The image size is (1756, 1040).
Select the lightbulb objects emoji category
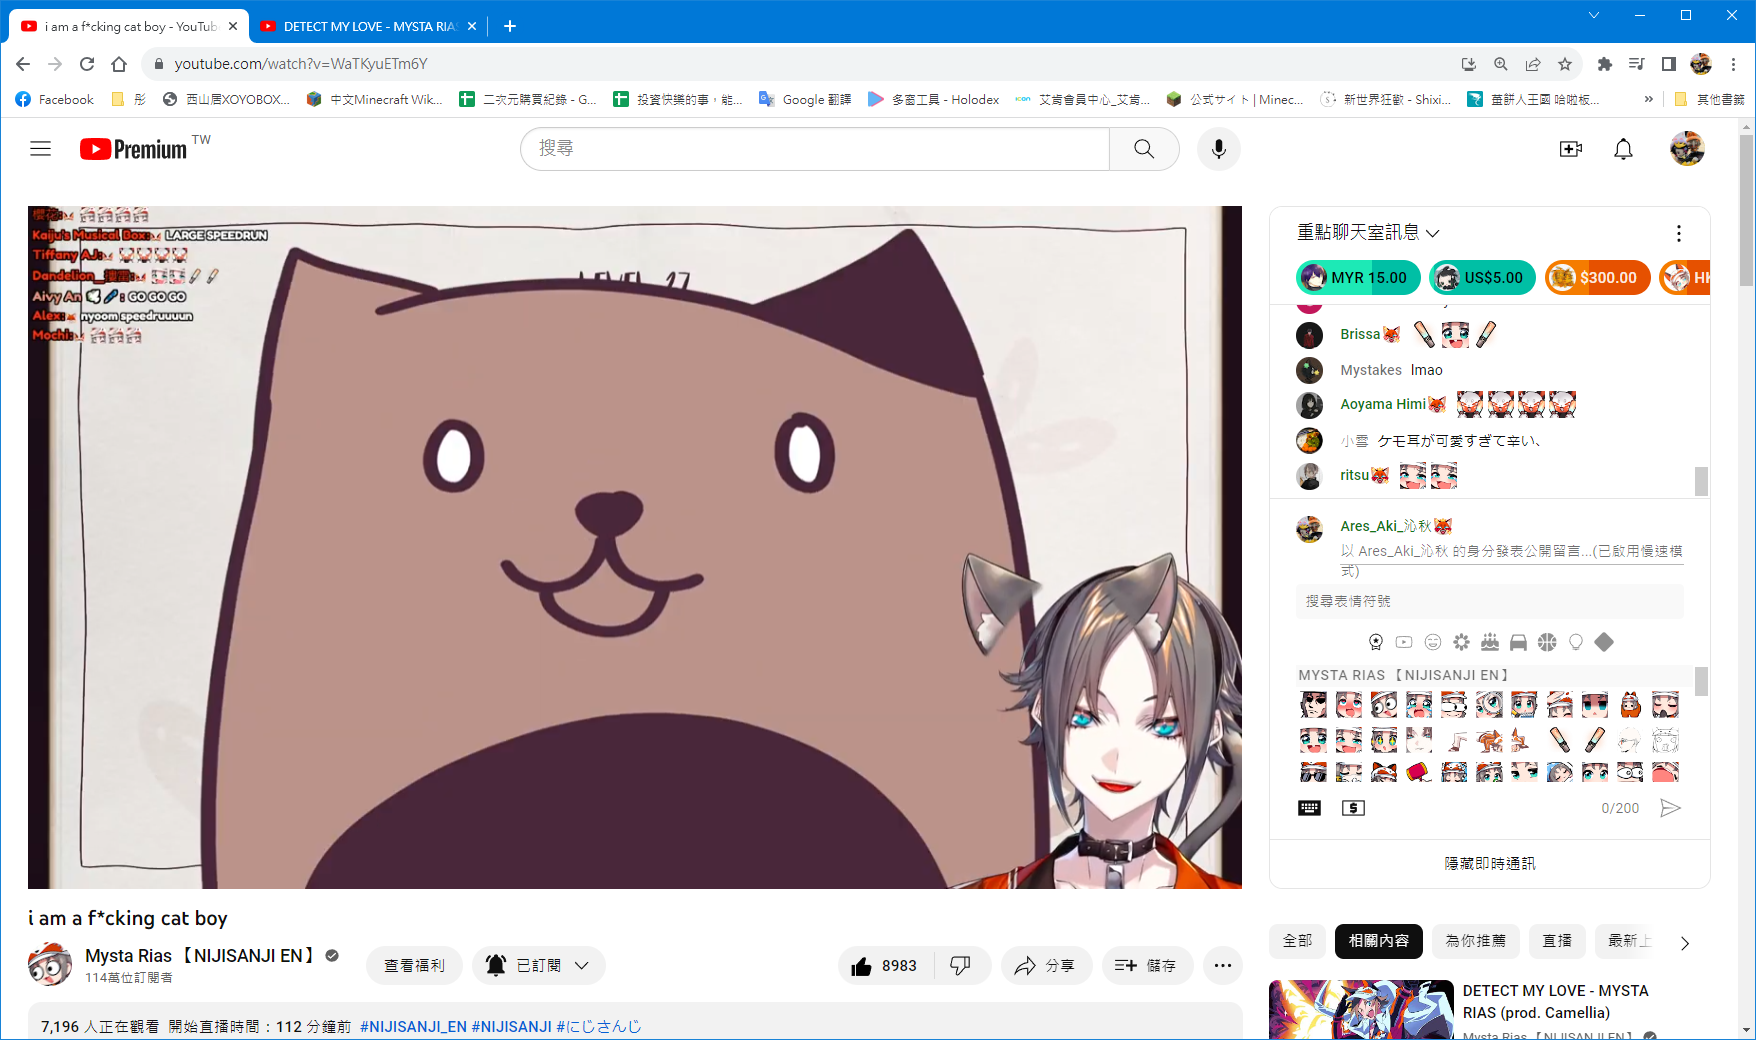point(1576,642)
